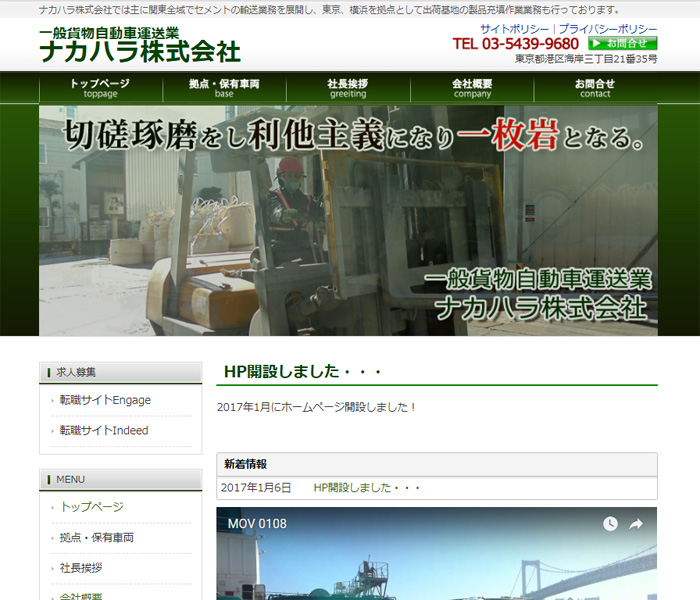Click the ナカハラ株式会社 header logo

pyautogui.click(x=140, y=45)
